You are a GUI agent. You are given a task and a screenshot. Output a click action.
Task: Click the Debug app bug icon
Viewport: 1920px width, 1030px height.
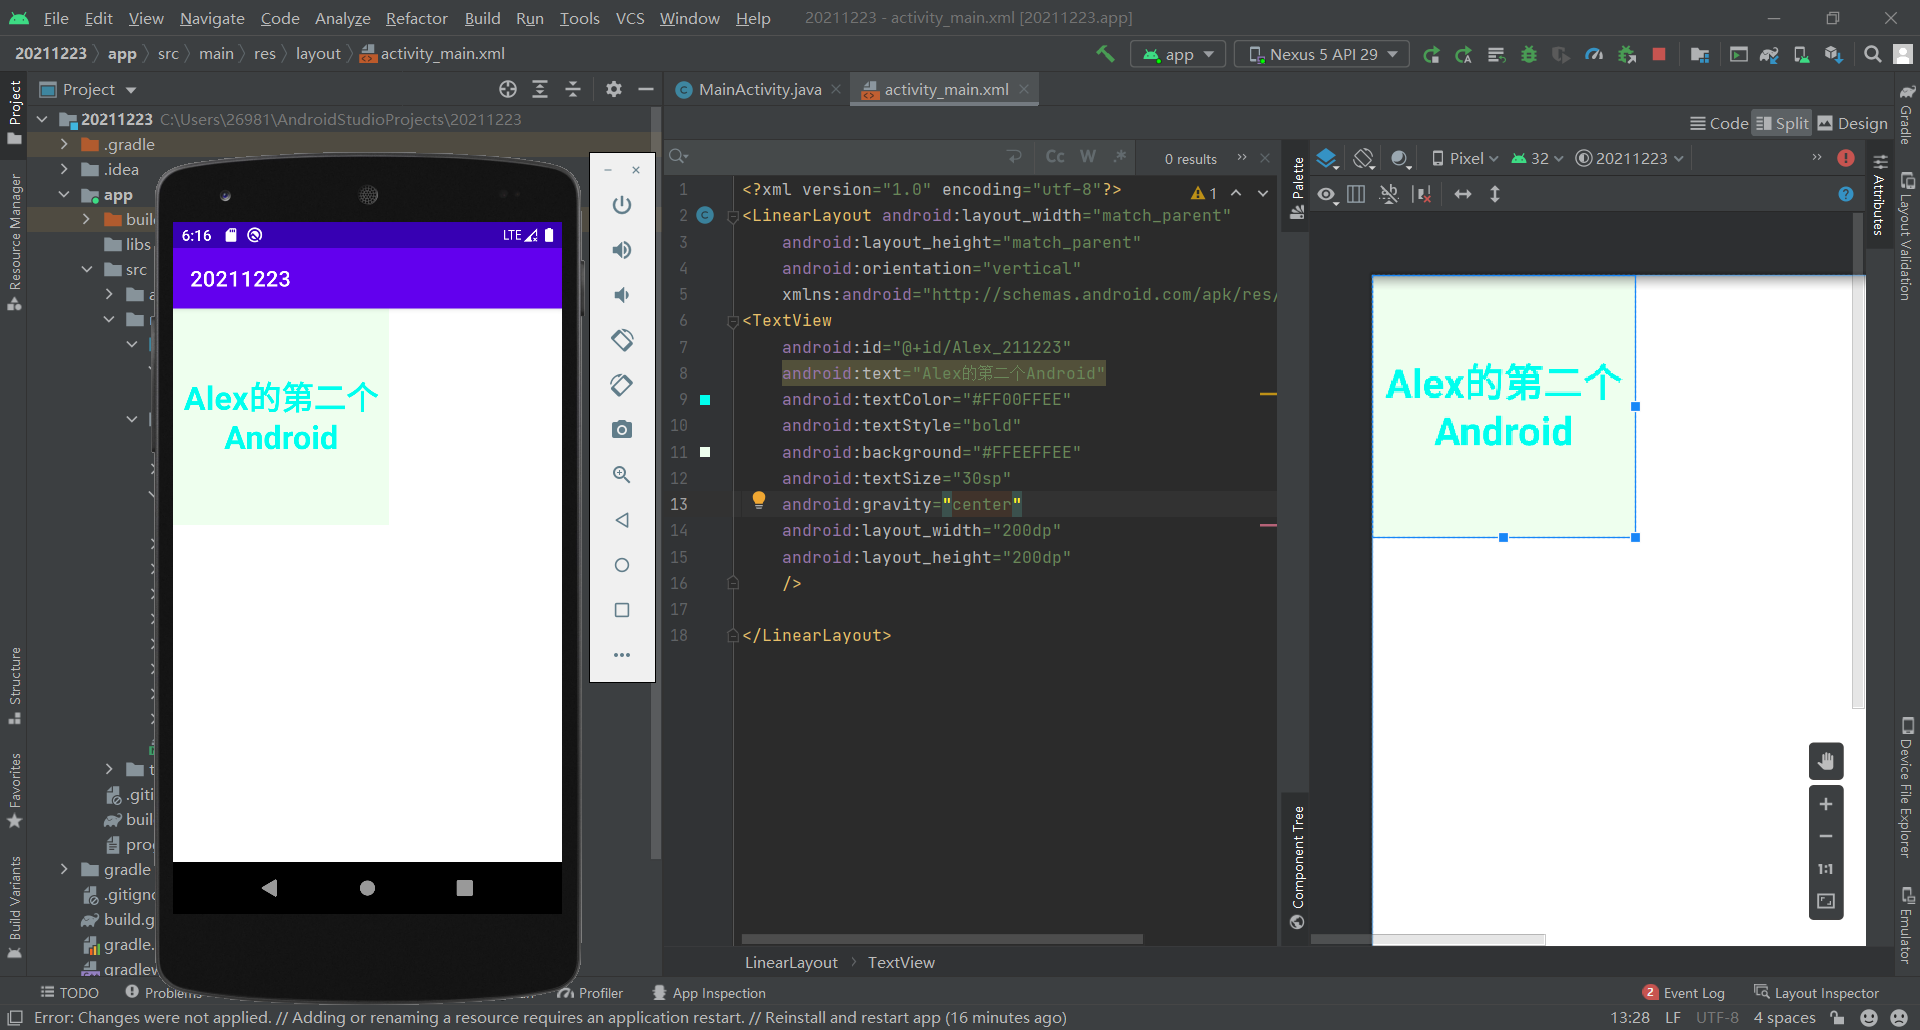coord(1528,55)
